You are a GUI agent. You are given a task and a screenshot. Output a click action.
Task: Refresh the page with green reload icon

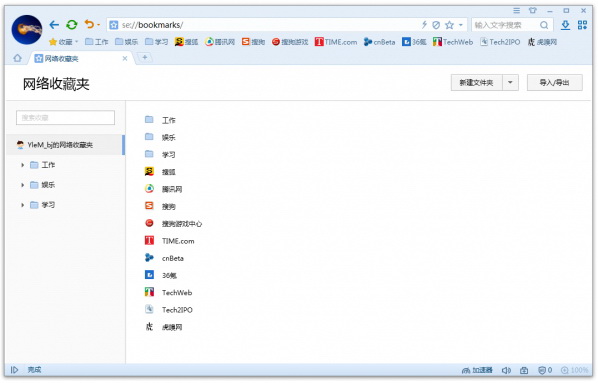coord(71,25)
